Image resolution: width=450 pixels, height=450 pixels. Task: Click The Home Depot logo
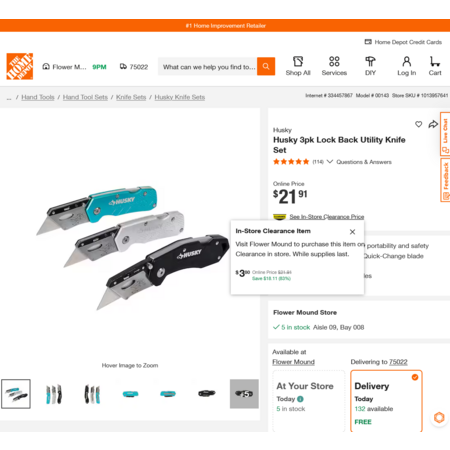click(x=20, y=66)
